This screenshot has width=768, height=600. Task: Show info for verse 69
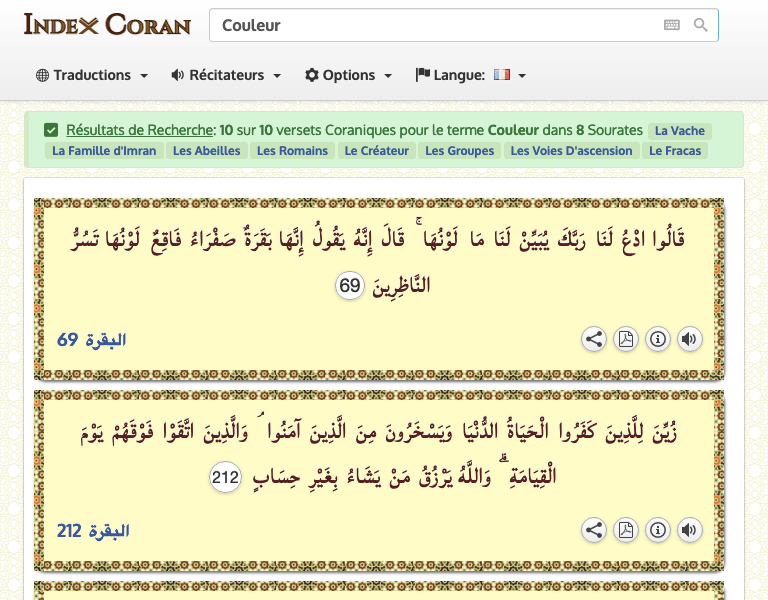click(658, 339)
